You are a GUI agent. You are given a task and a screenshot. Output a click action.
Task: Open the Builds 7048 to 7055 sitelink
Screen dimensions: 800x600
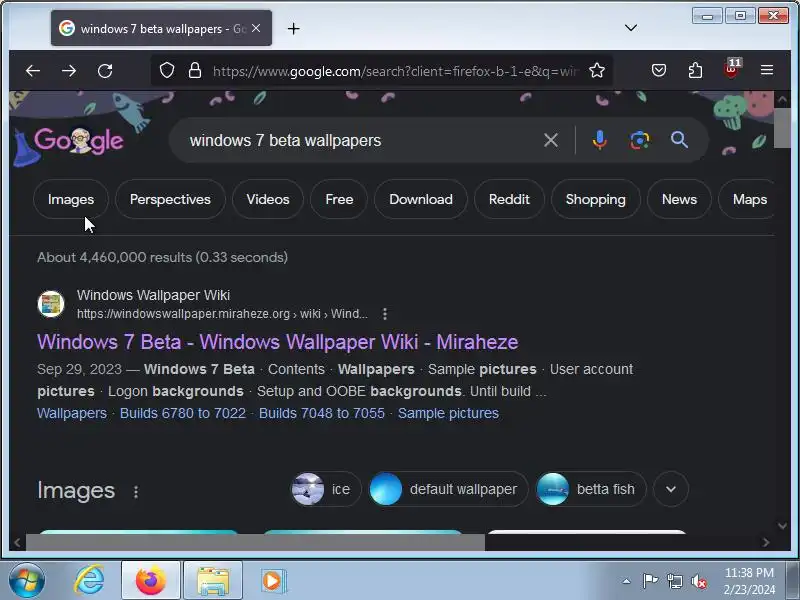coord(321,413)
